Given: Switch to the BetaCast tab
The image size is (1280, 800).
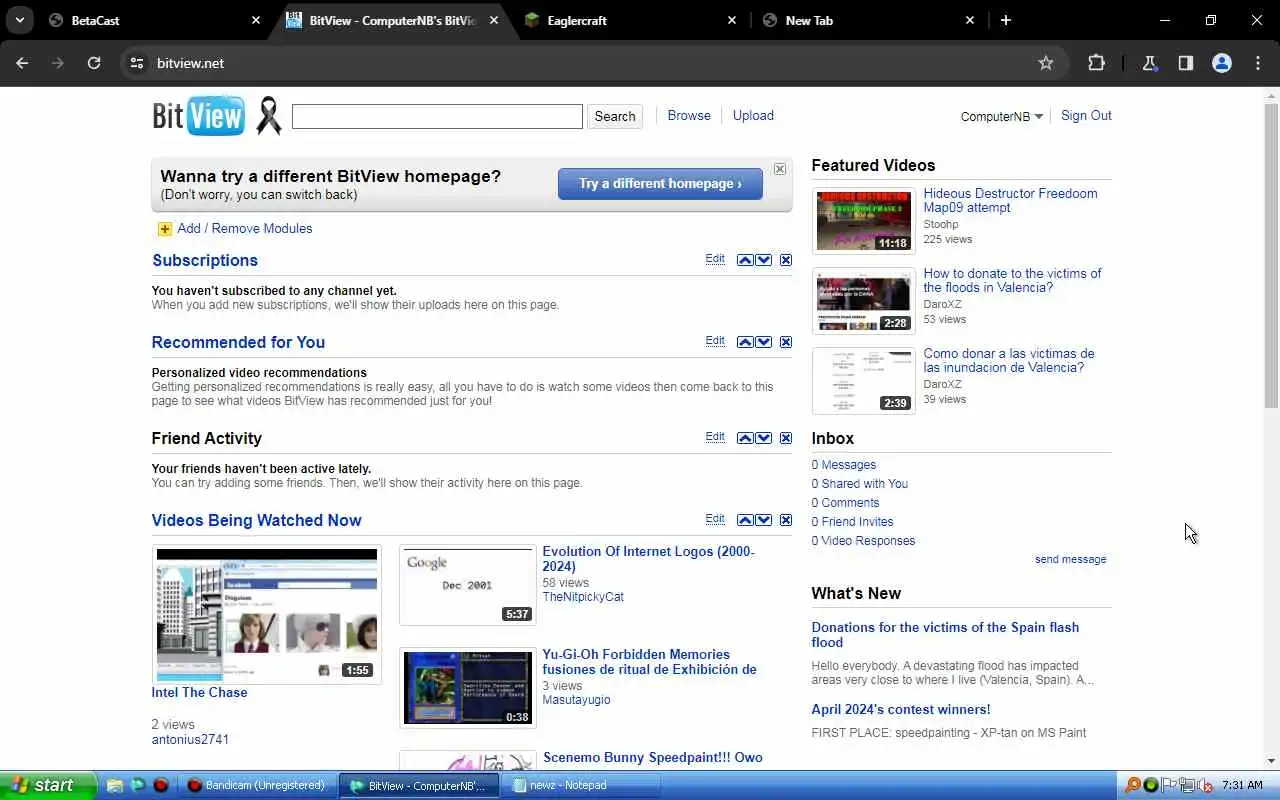Looking at the screenshot, I should coord(154,20).
